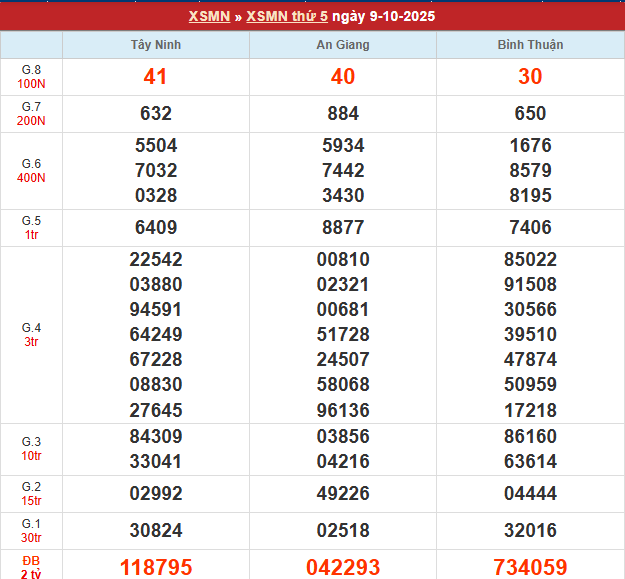This screenshot has height=579, width=625.
Task: Click the G.7 200N prize label
Action: (31, 114)
